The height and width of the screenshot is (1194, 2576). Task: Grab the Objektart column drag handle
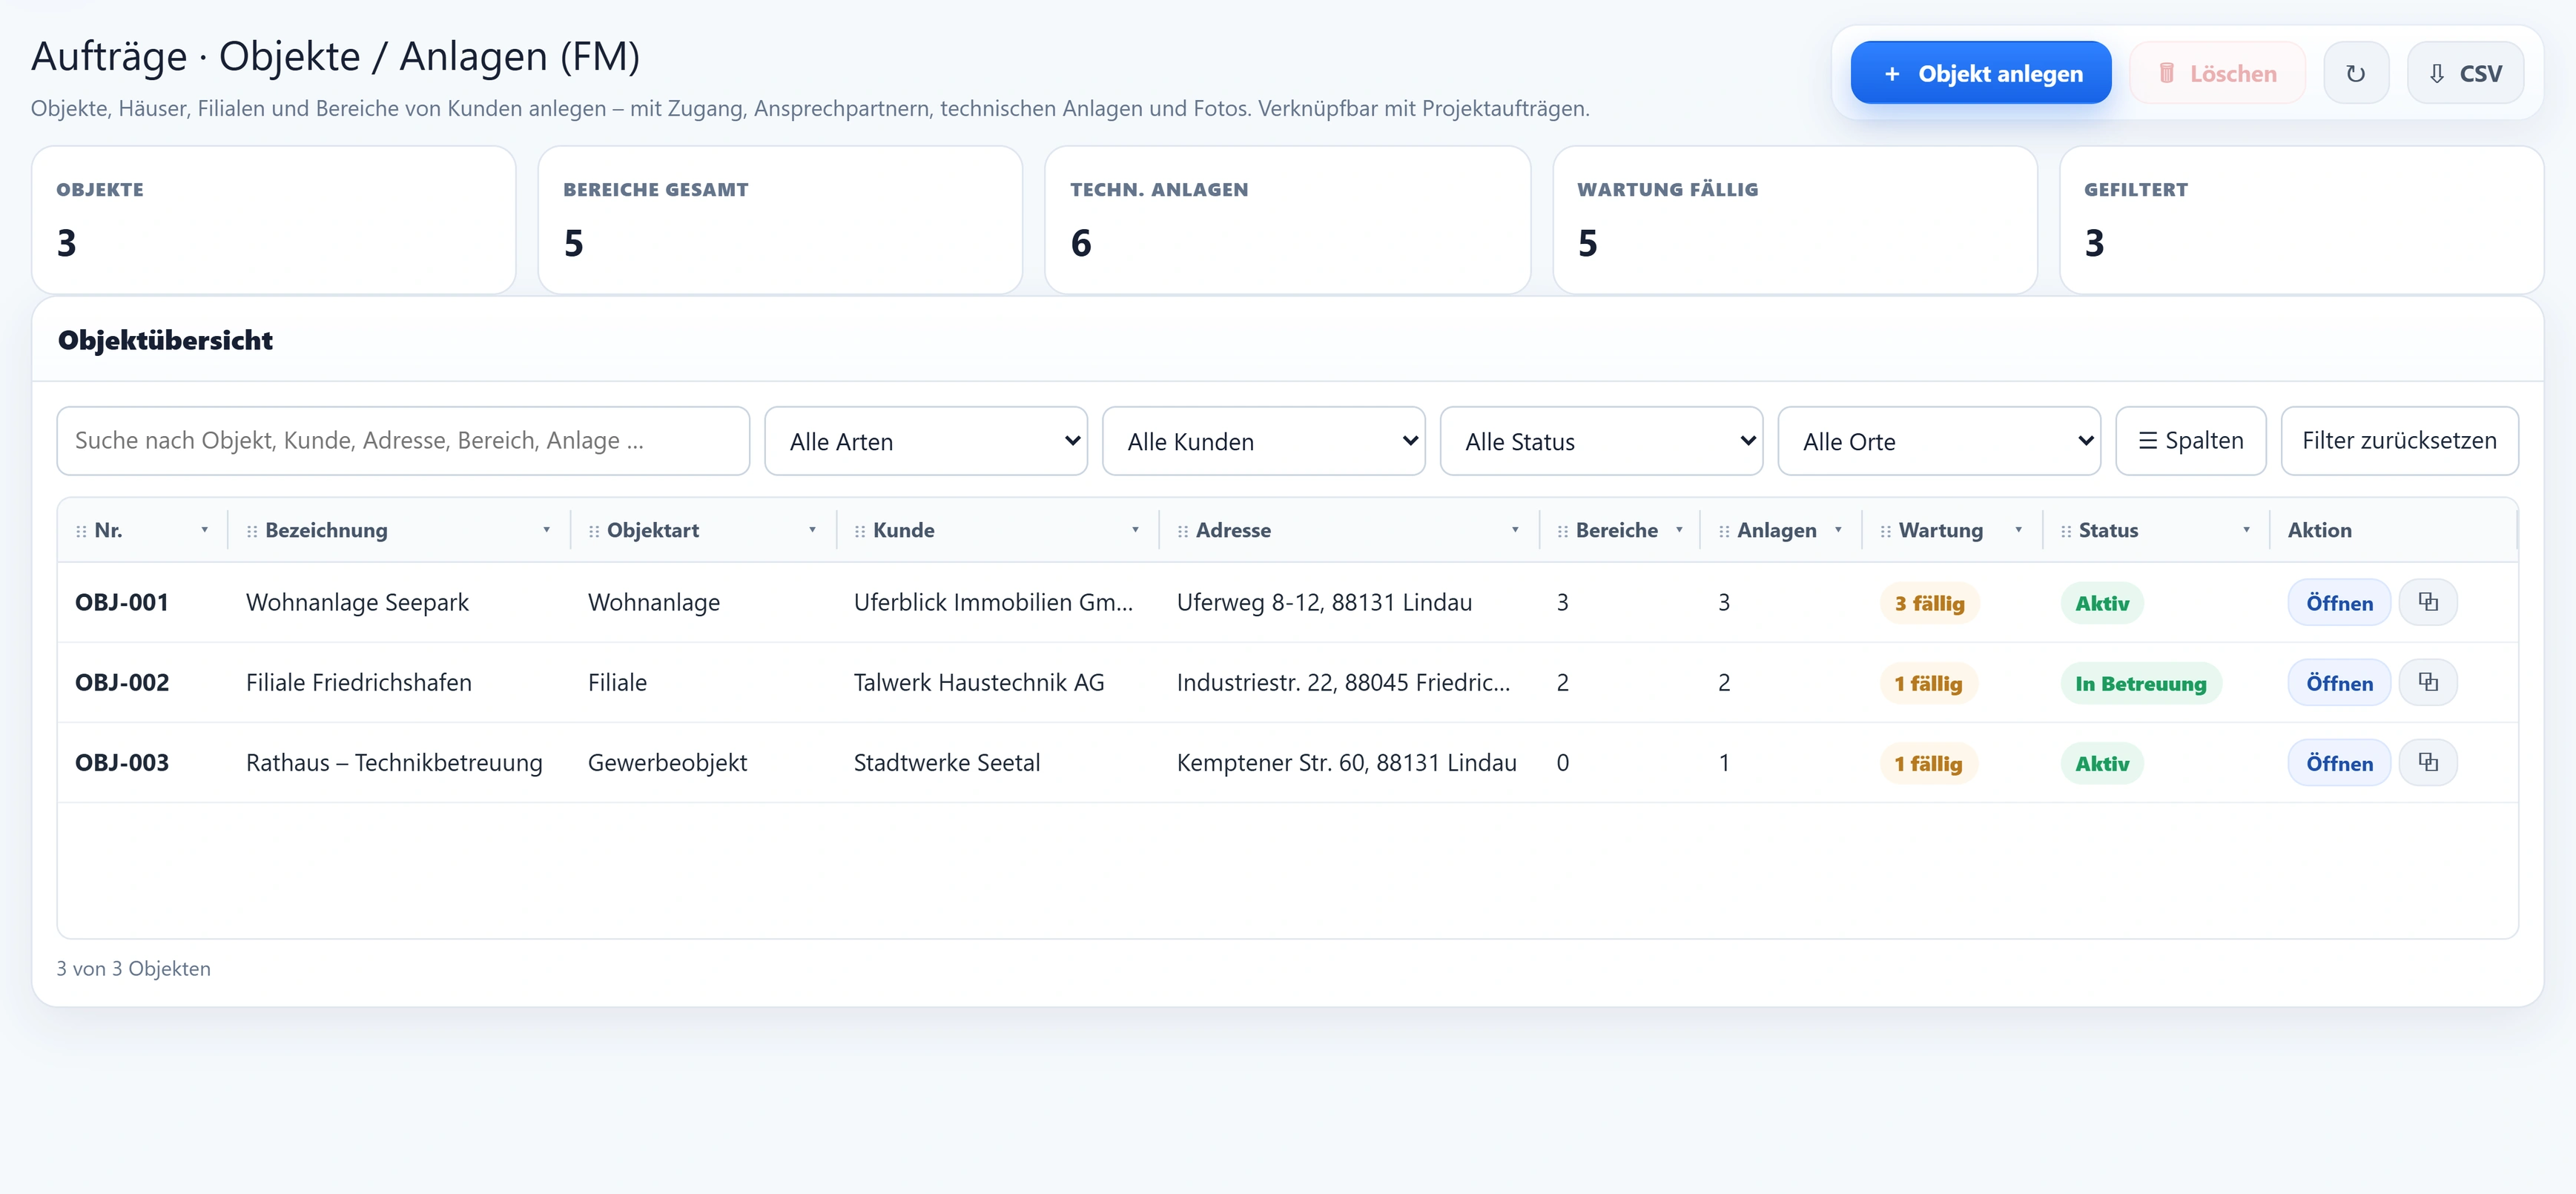tap(594, 531)
